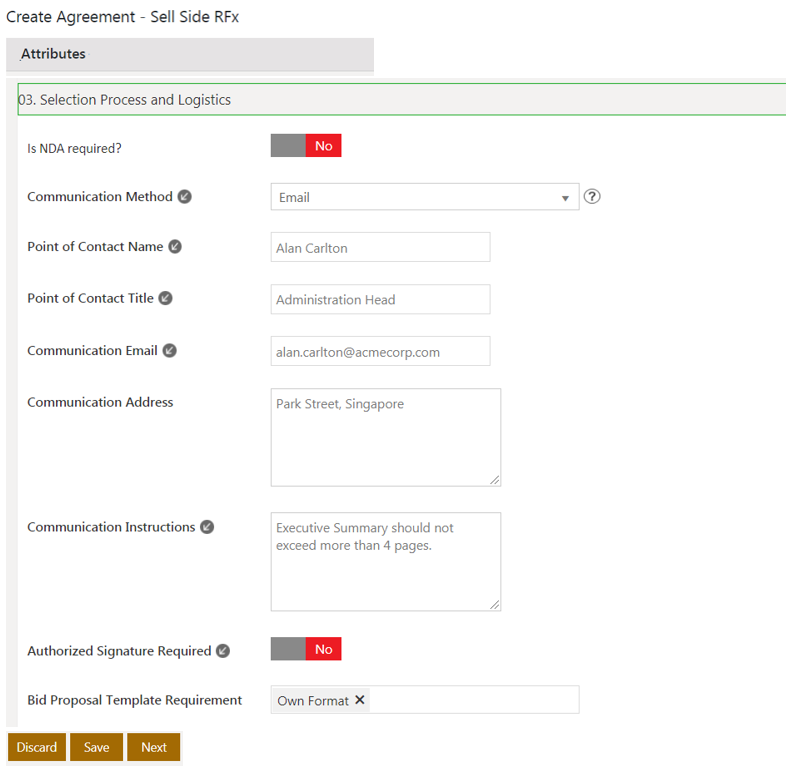Click the Bid Proposal Template Requirement field
The width and height of the screenshot is (789, 771).
coord(470,700)
